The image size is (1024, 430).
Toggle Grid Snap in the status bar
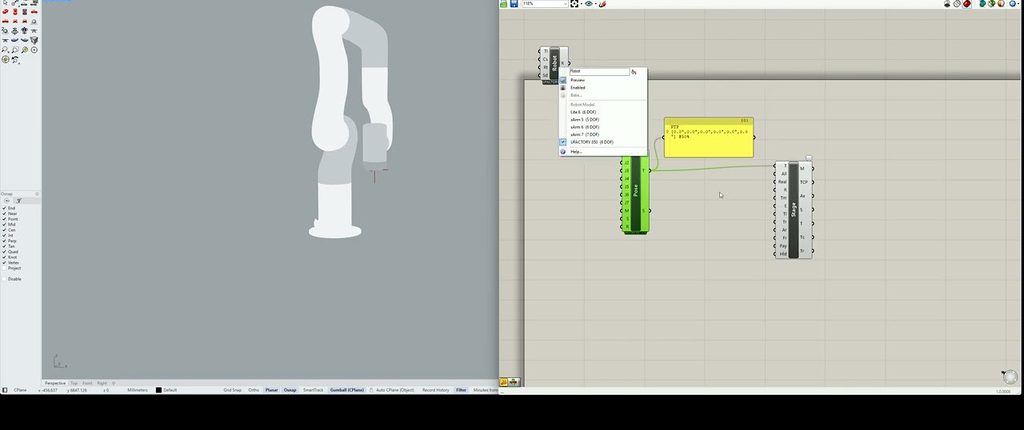pyautogui.click(x=232, y=390)
